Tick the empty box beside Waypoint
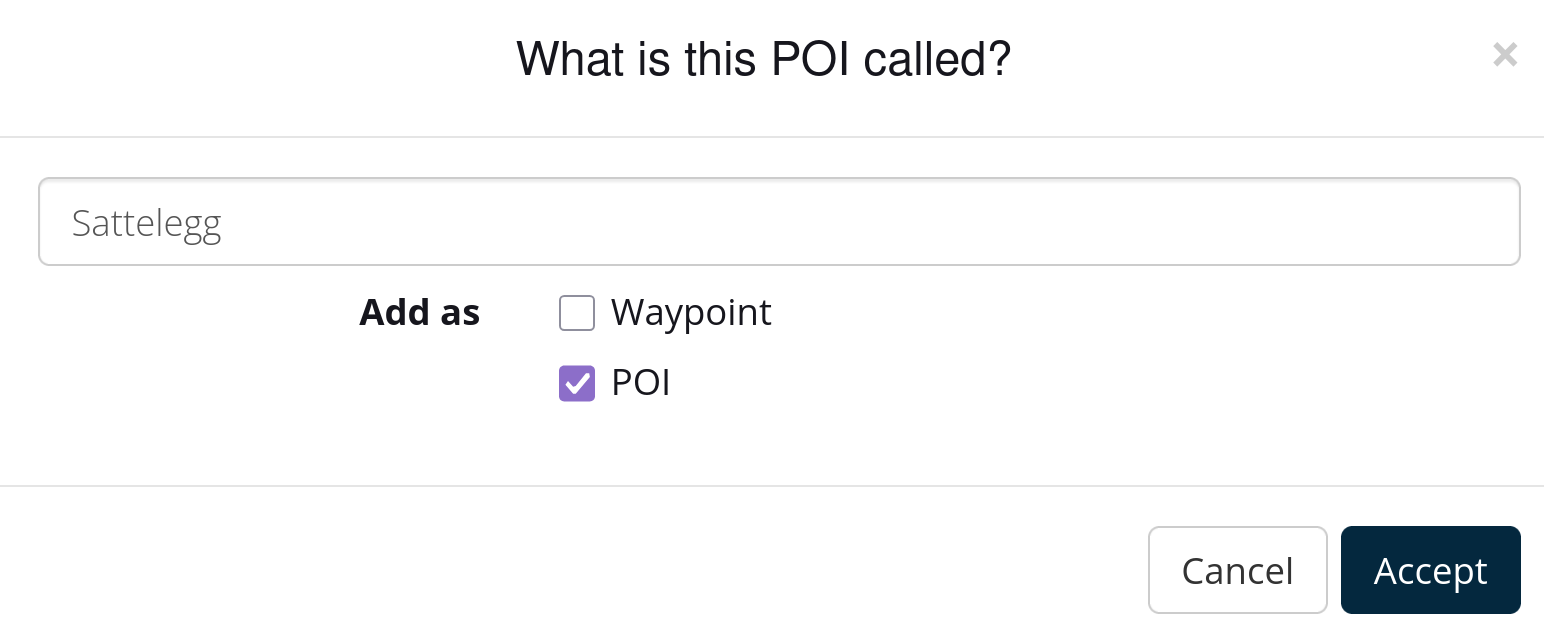 pyautogui.click(x=577, y=313)
